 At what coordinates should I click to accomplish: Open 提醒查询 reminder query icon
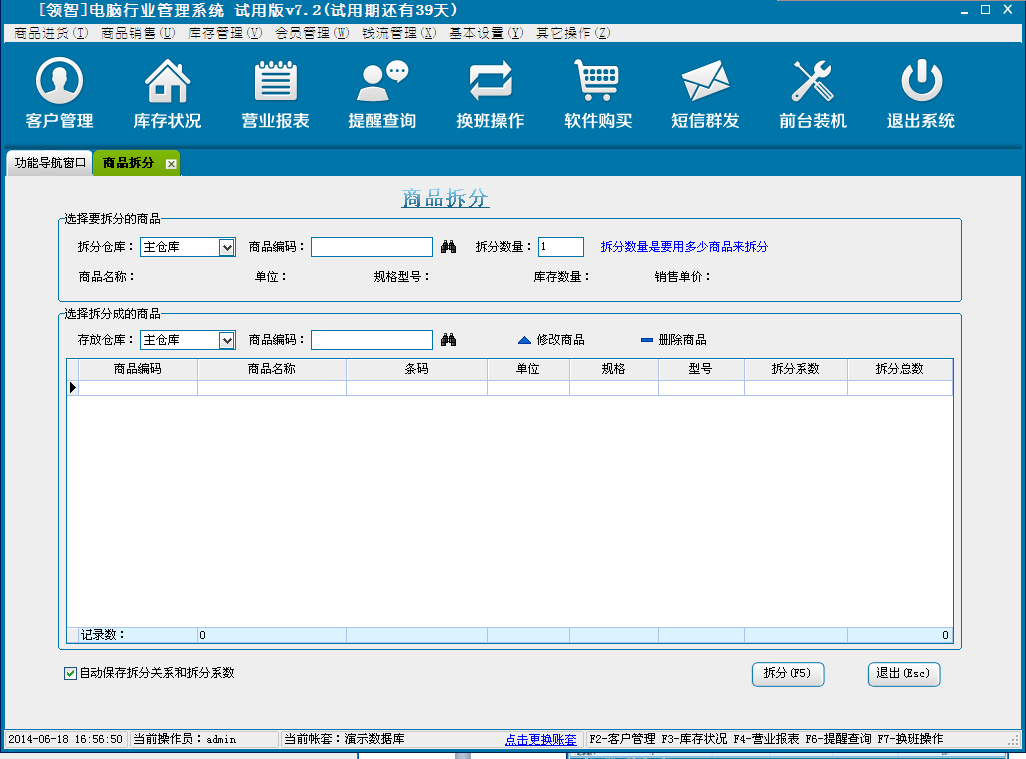pos(382,82)
